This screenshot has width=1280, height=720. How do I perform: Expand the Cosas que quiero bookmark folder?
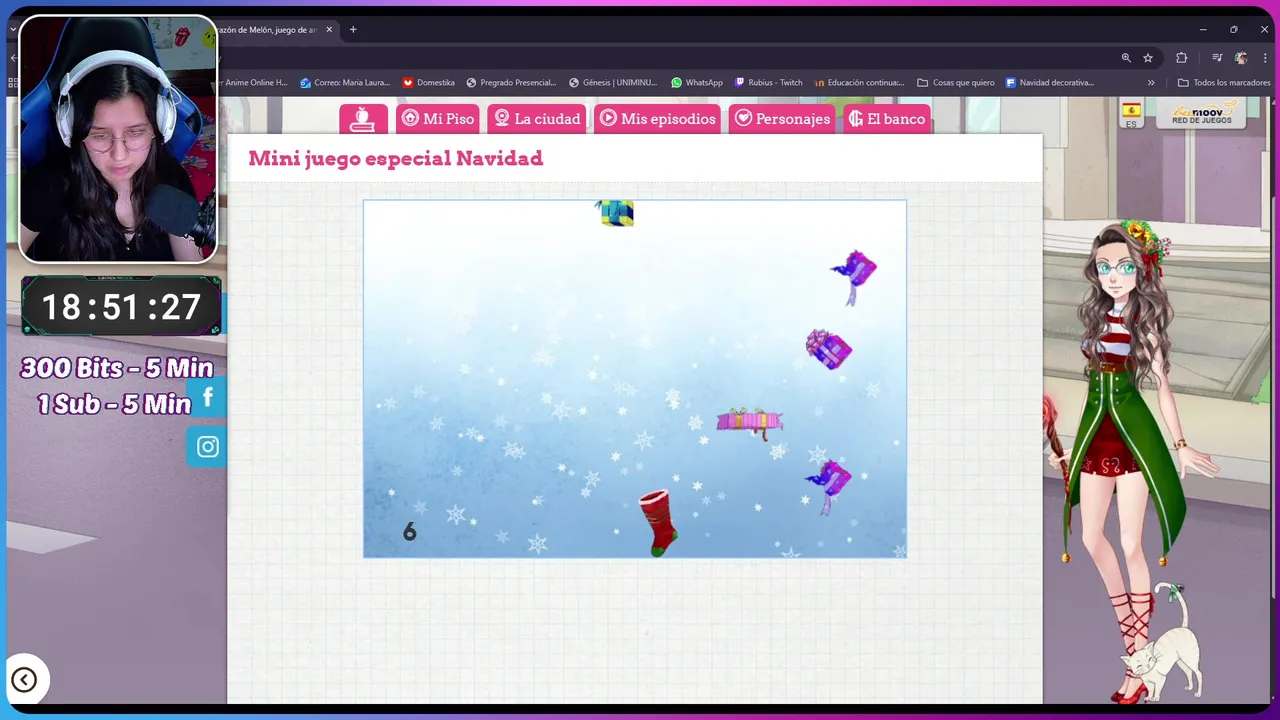[x=955, y=83]
